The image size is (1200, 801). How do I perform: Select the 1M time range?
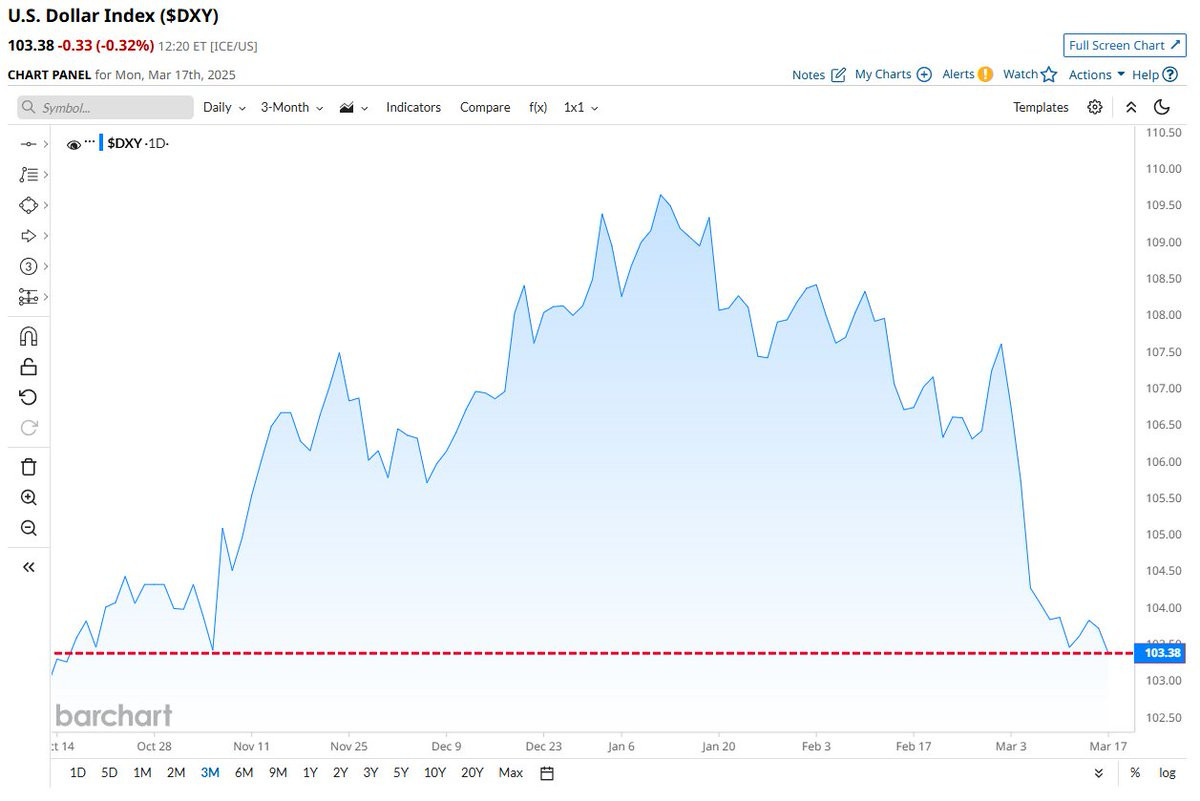tap(142, 773)
